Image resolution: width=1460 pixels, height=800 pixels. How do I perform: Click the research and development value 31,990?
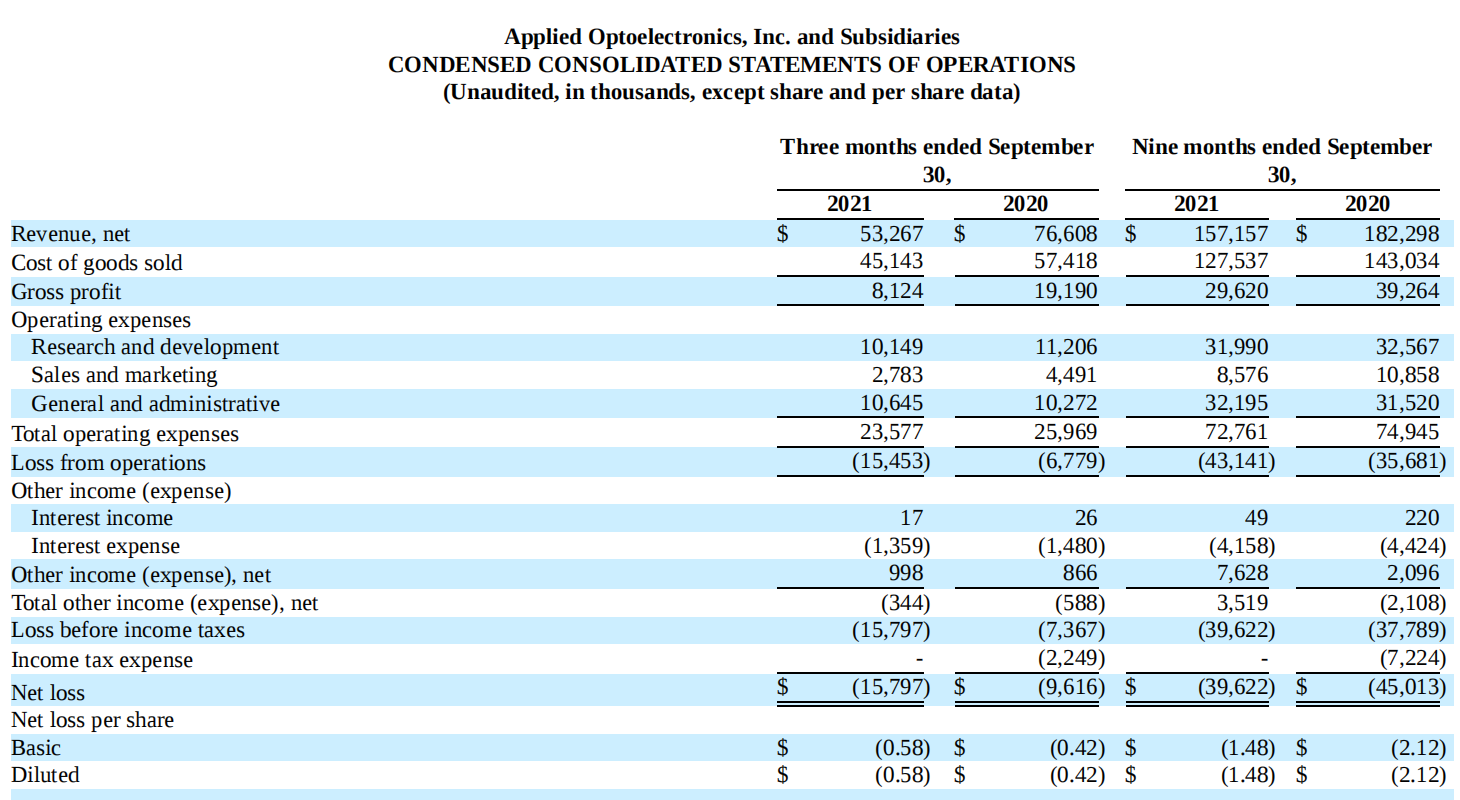click(x=1236, y=347)
